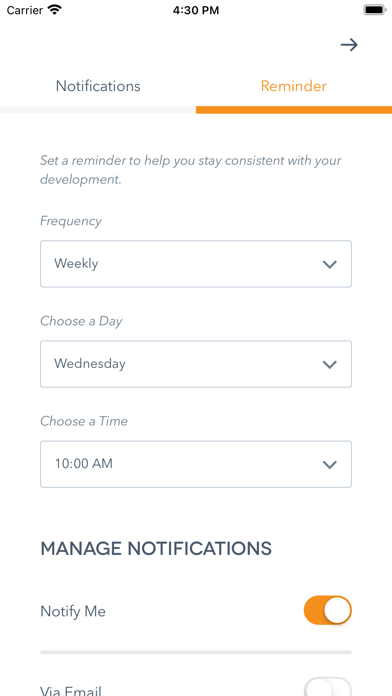Click the chevron in the 10:00 AM field

[329, 465]
